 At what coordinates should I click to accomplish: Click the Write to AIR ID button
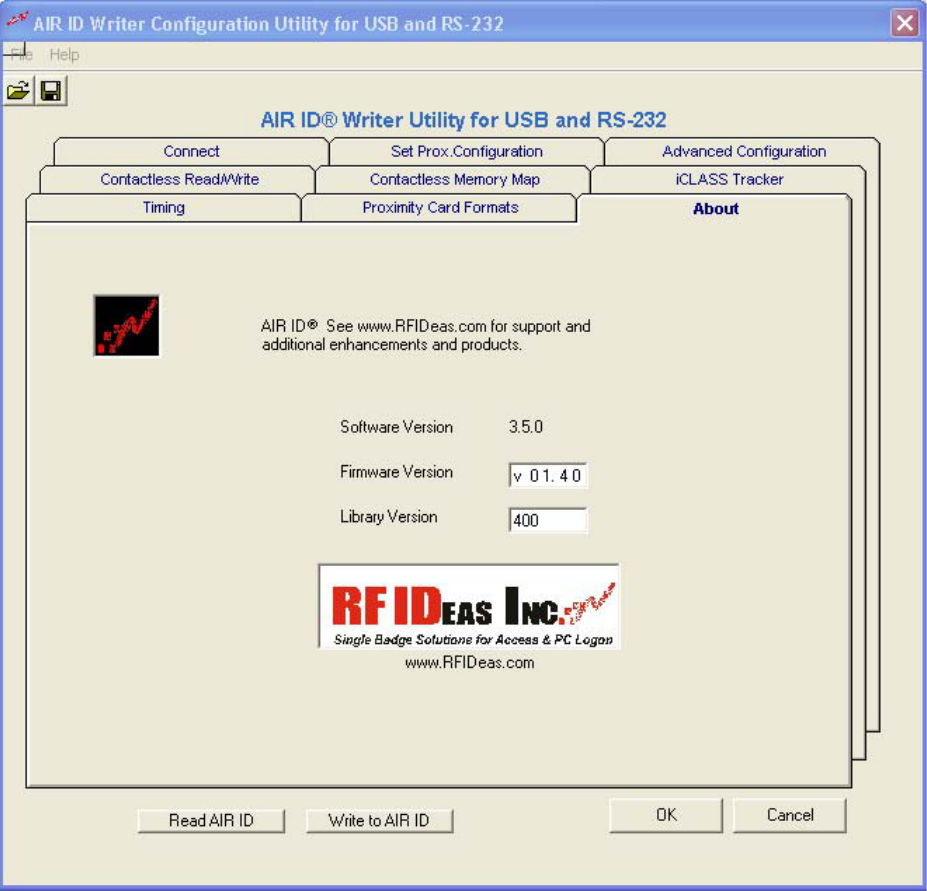[x=379, y=821]
